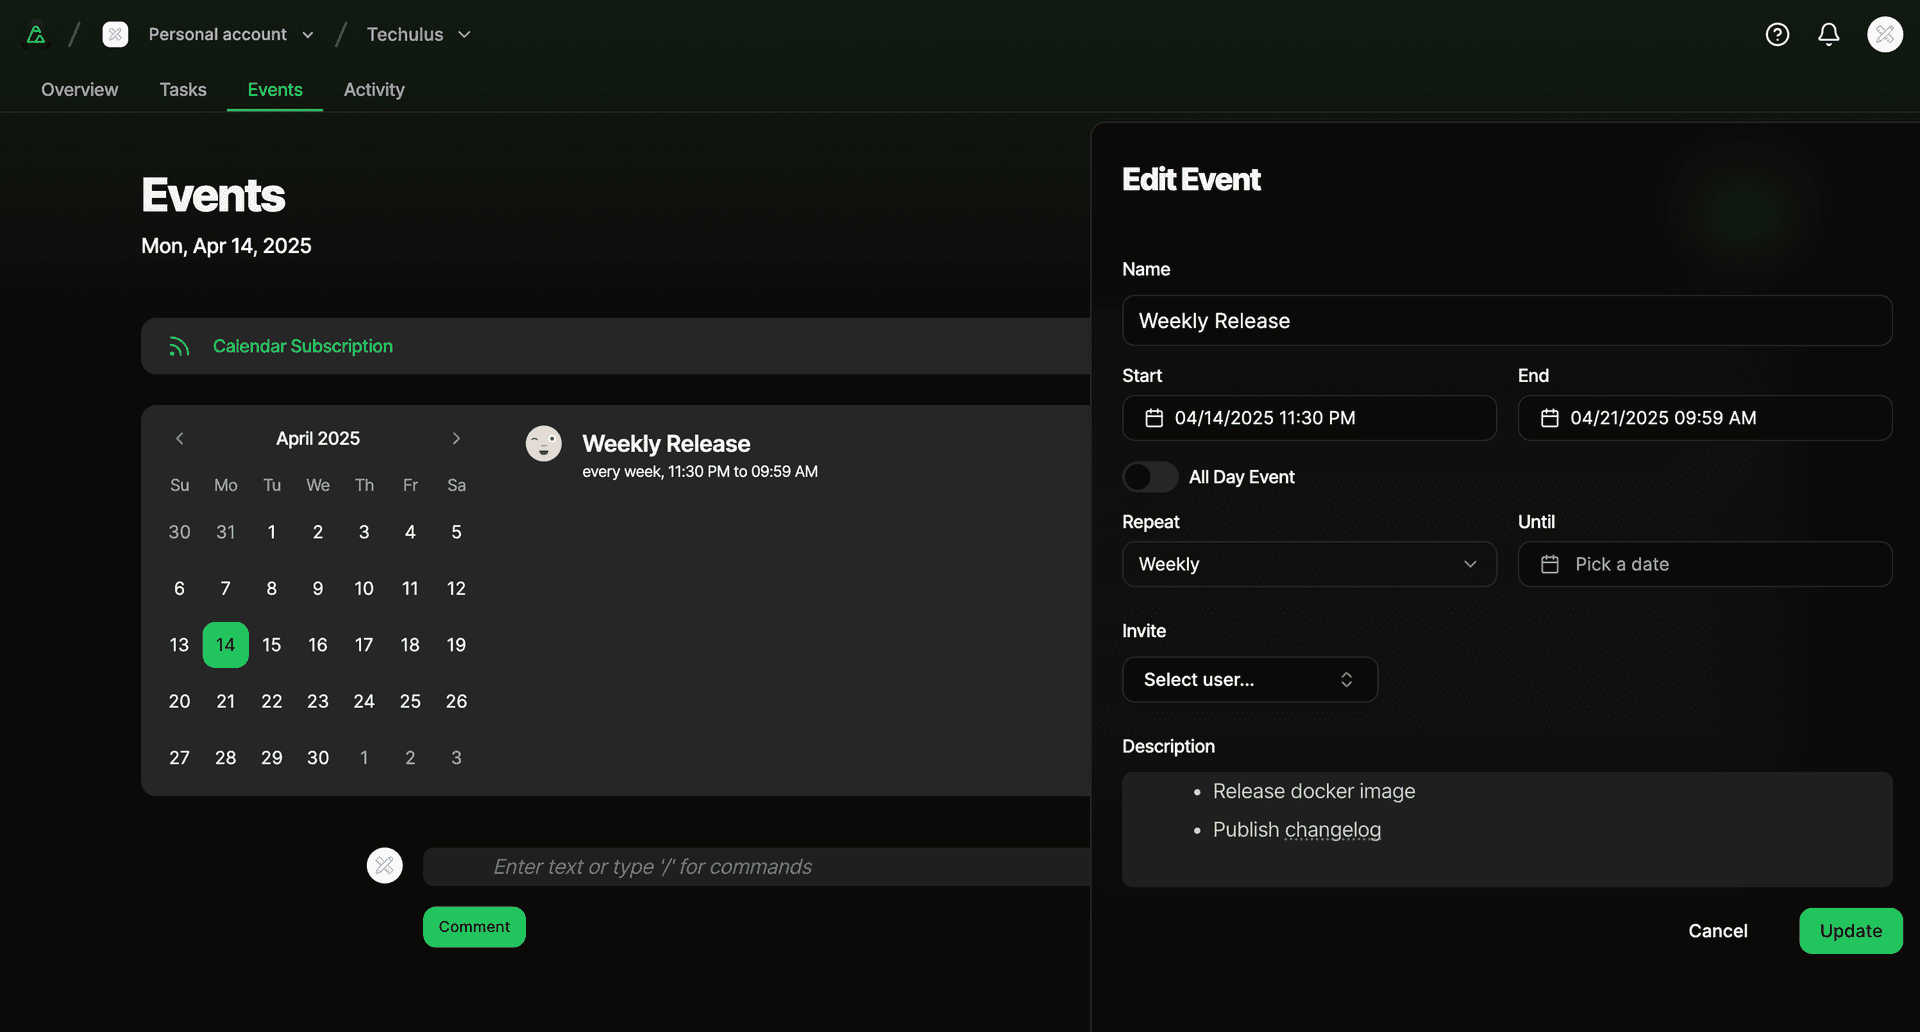Click the app logo in the top-left
This screenshot has height=1032, width=1920.
pos(36,34)
